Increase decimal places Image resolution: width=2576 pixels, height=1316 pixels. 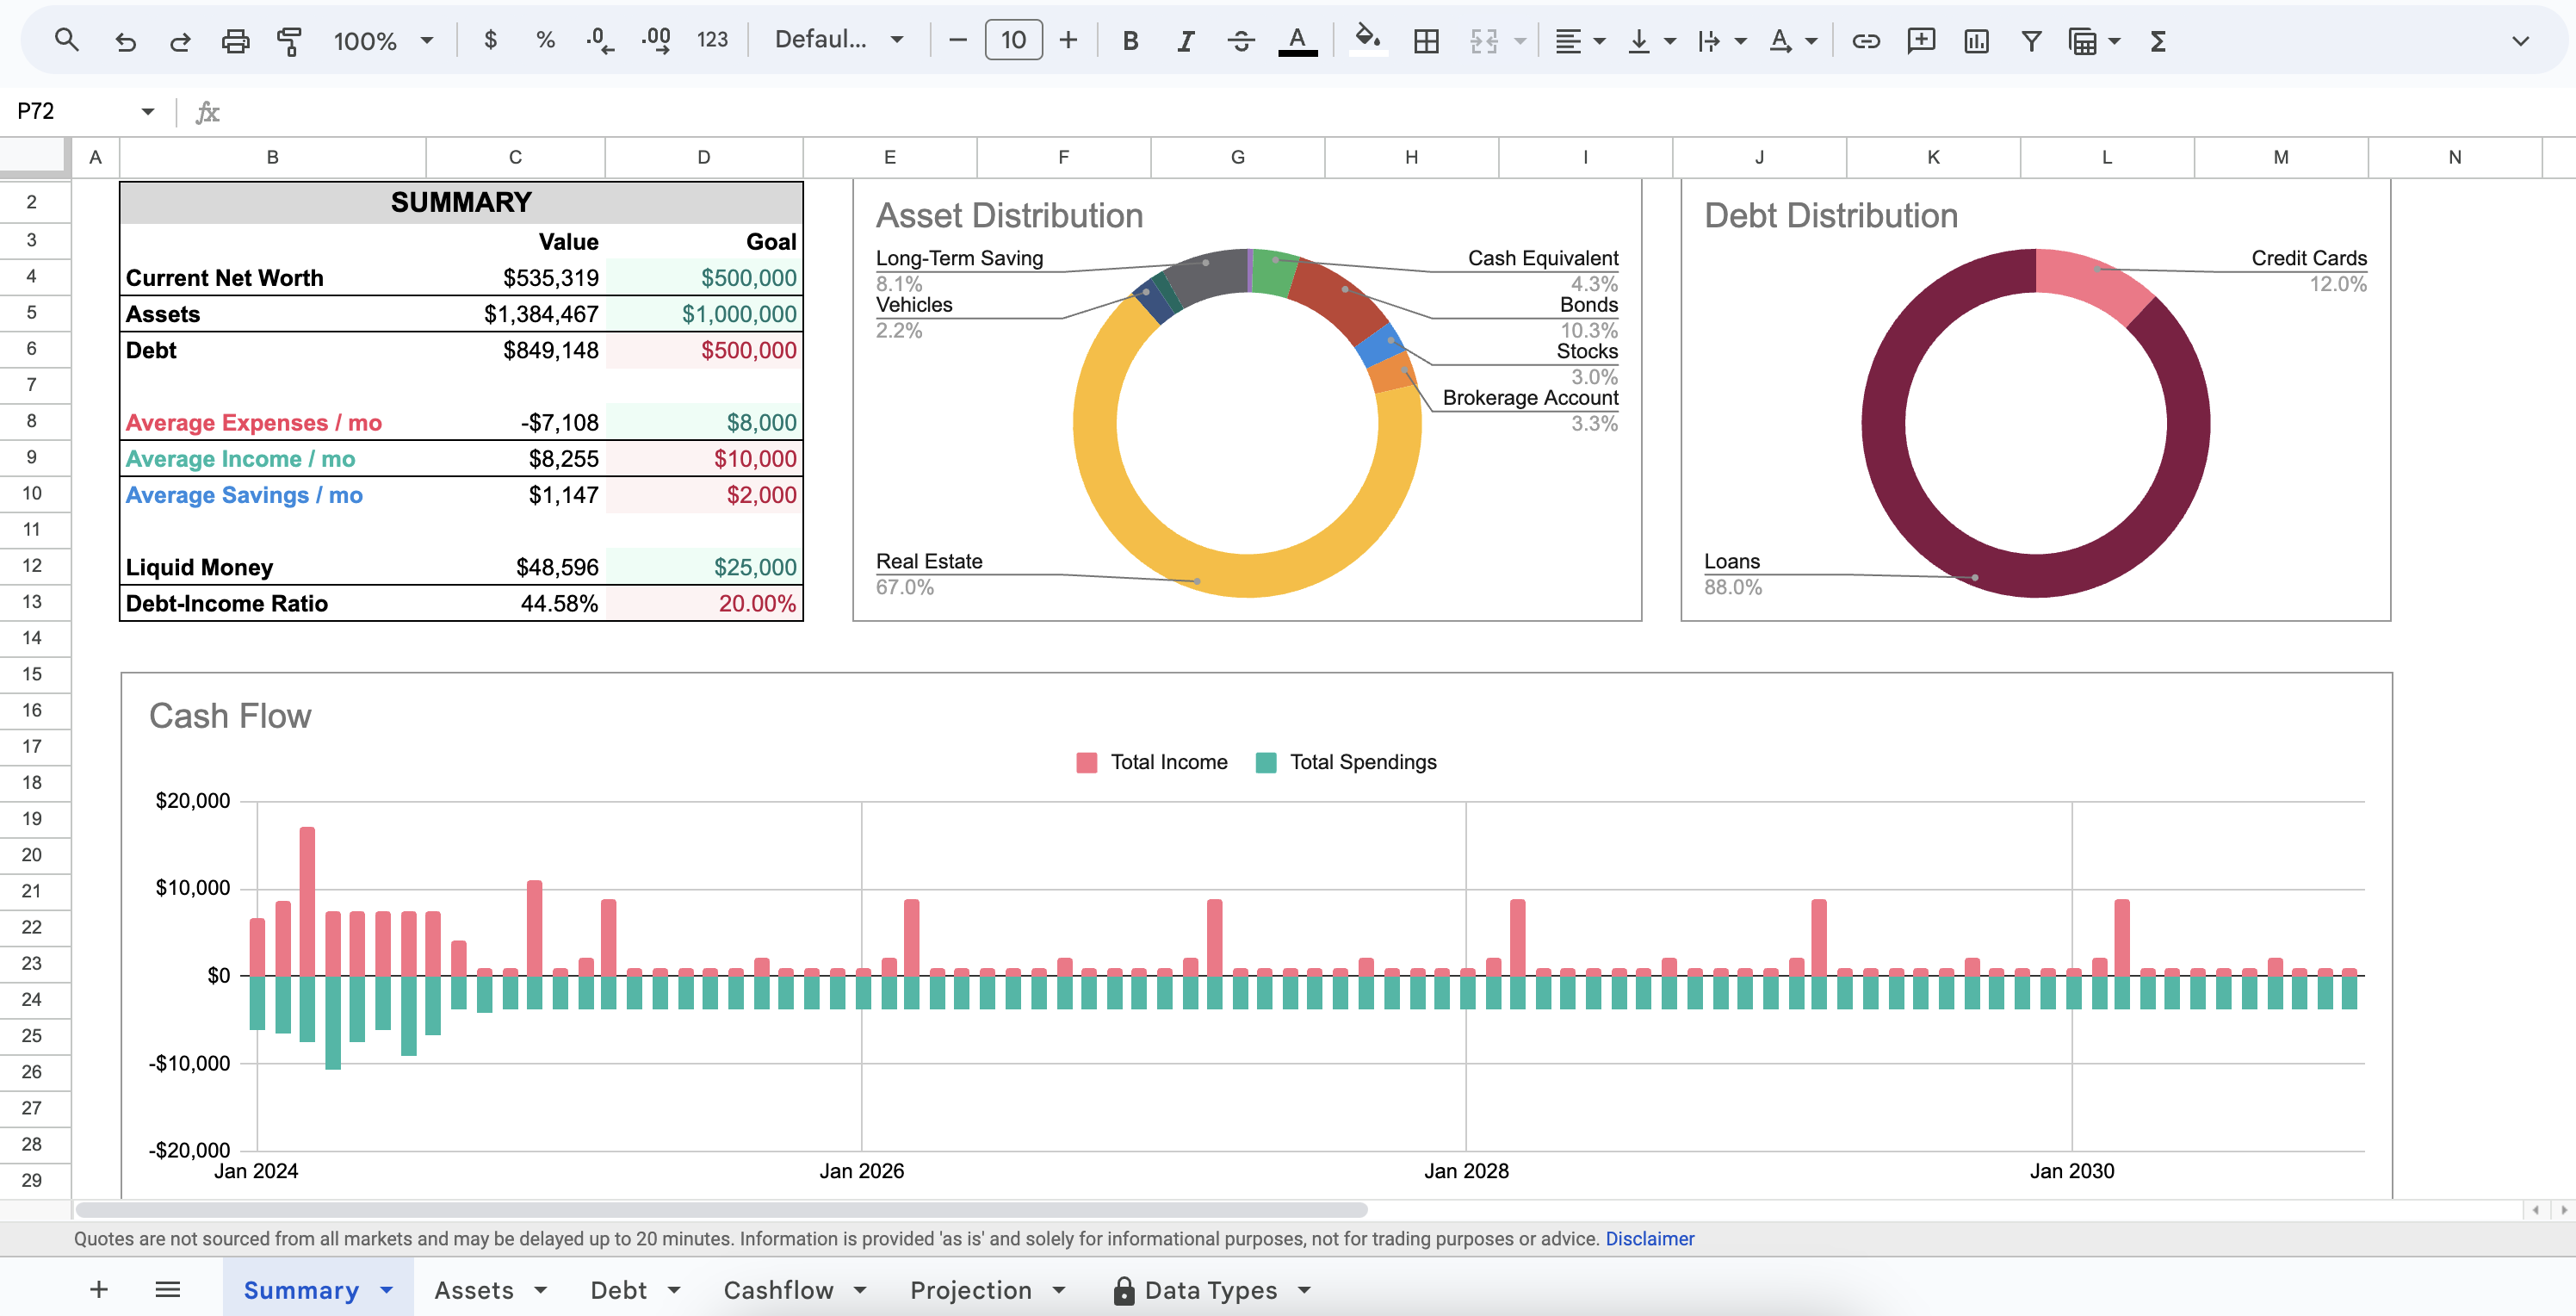click(x=656, y=40)
